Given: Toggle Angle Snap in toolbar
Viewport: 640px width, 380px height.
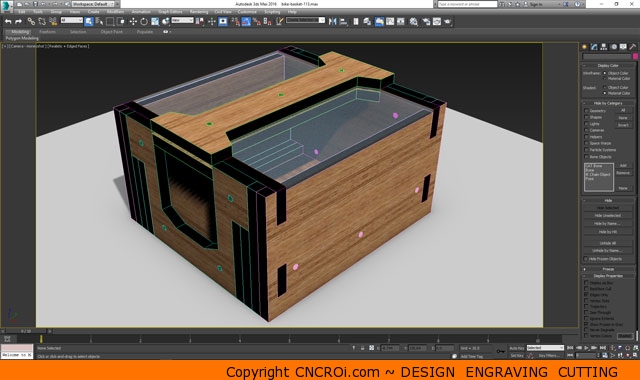Looking at the screenshot, I should pyautogui.click(x=246, y=22).
